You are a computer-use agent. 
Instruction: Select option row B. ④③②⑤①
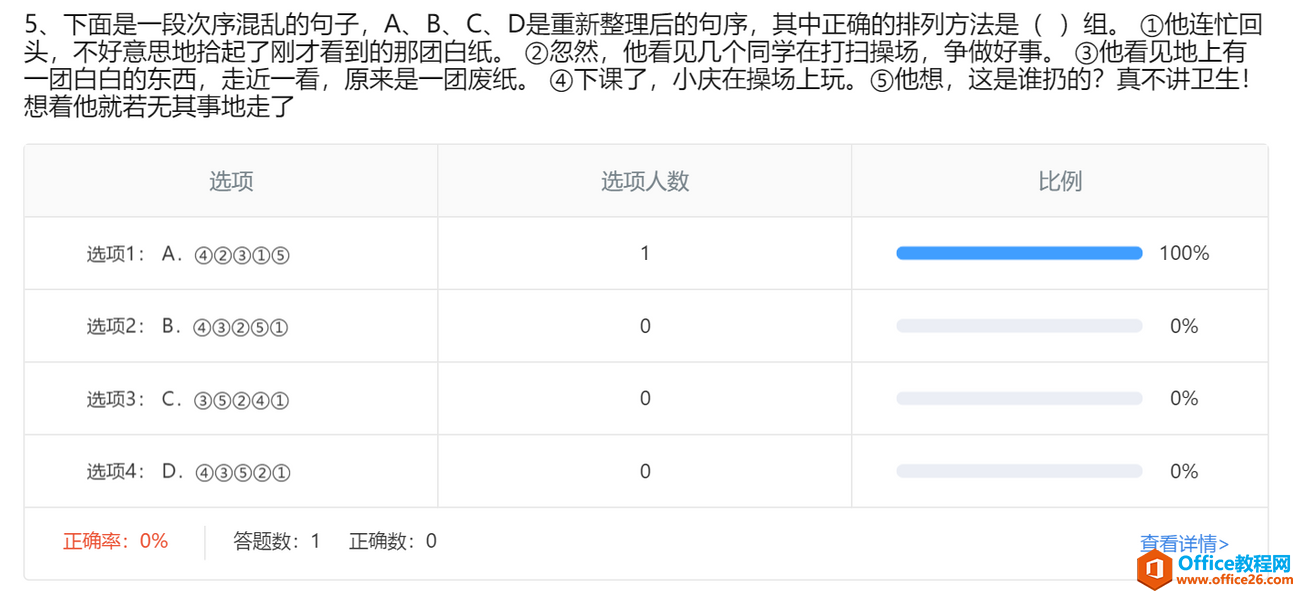click(x=646, y=326)
